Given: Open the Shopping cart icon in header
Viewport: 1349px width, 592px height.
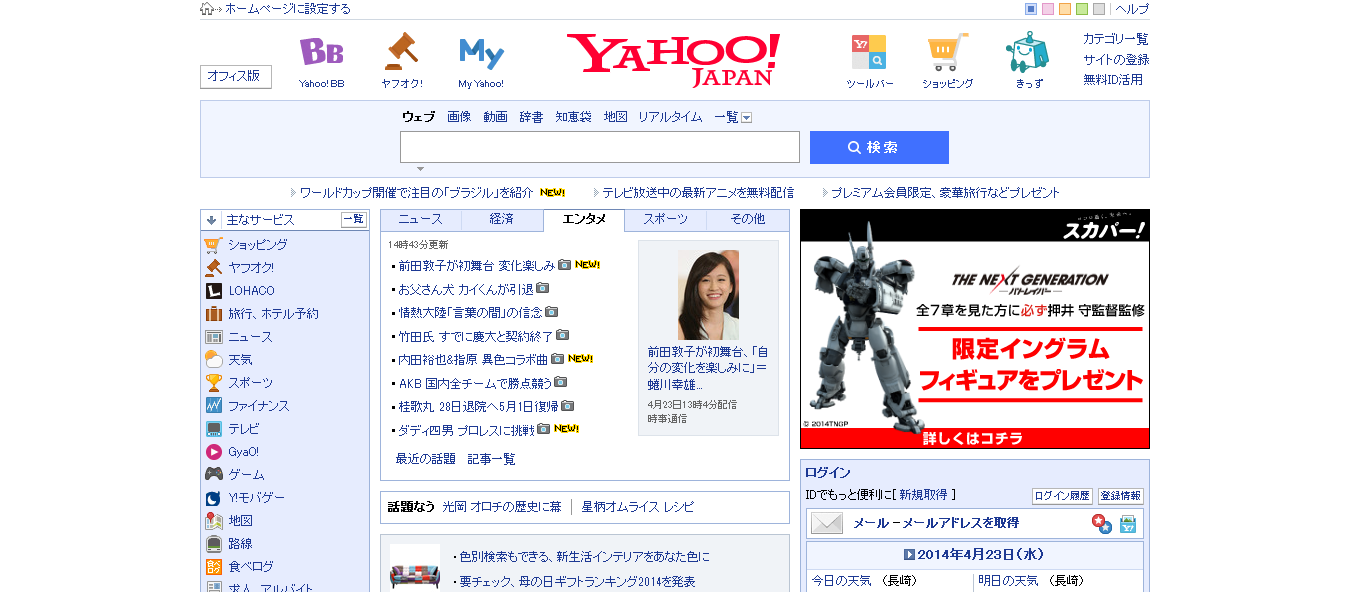Looking at the screenshot, I should click(x=947, y=52).
